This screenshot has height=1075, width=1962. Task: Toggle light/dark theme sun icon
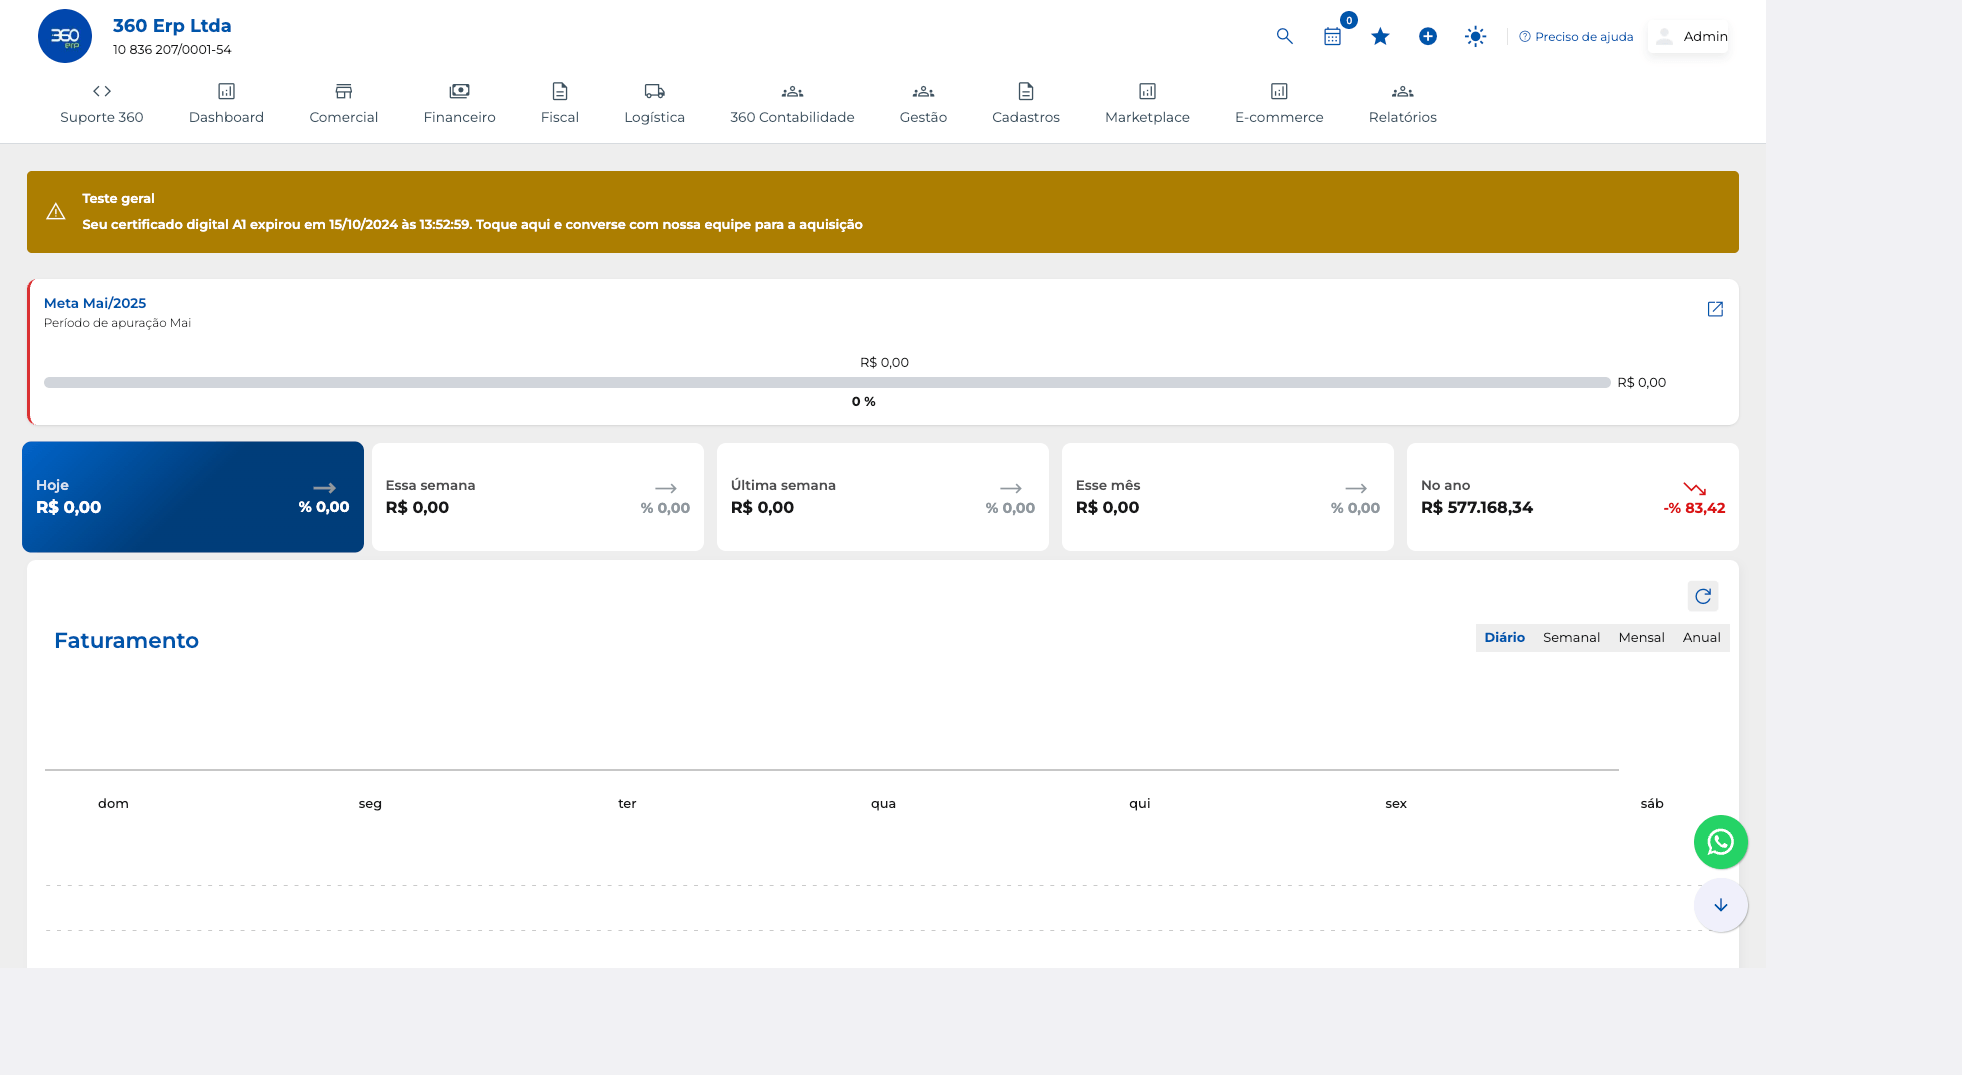[x=1475, y=36]
